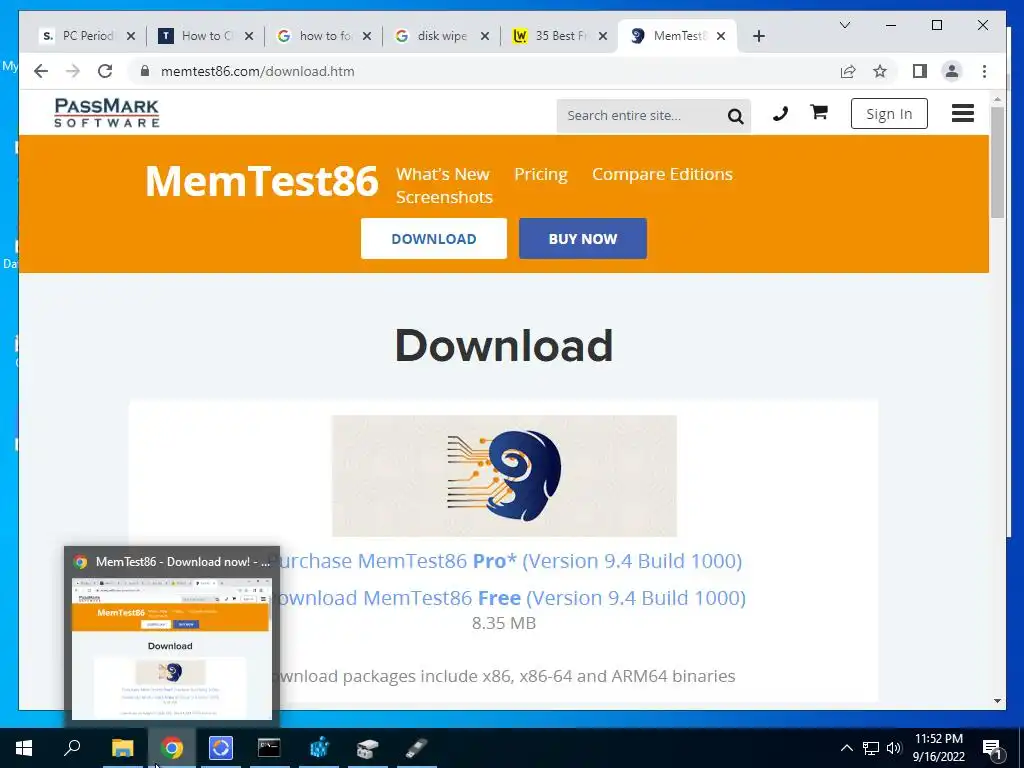Bookmark this page with star icon
This screenshot has width=1024, height=768.
(880, 71)
